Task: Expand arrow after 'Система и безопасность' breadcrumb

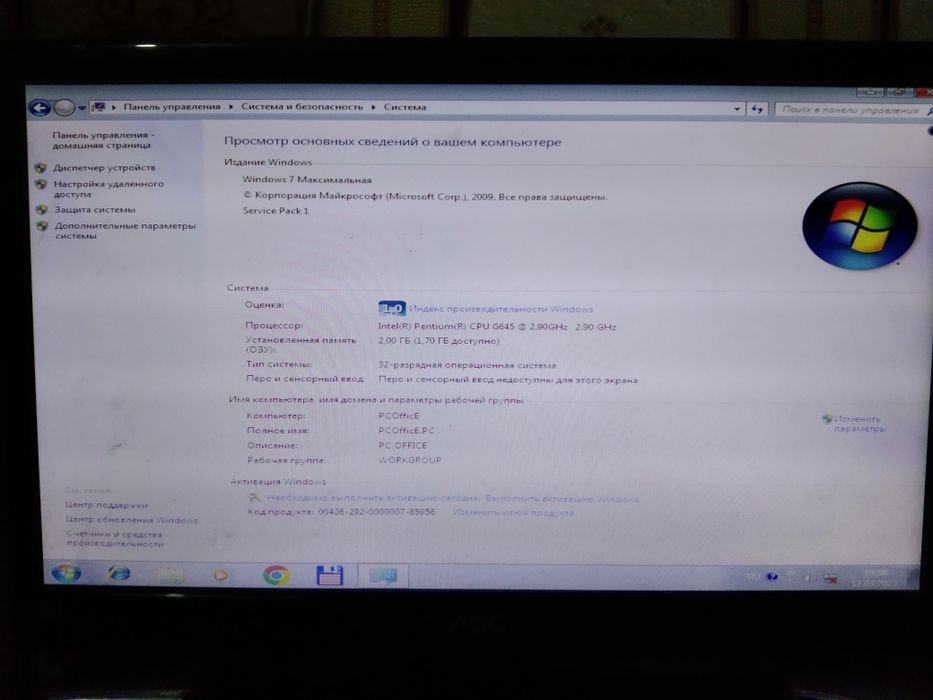Action: pos(374,107)
